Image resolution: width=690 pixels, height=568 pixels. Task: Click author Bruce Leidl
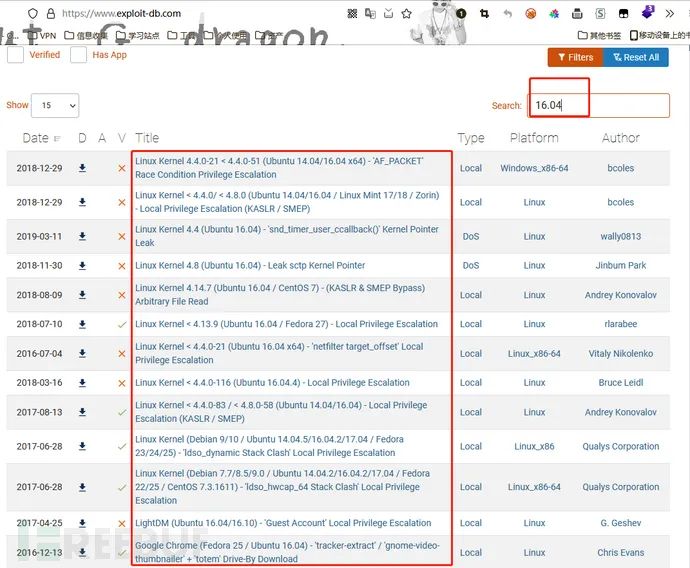(621, 382)
